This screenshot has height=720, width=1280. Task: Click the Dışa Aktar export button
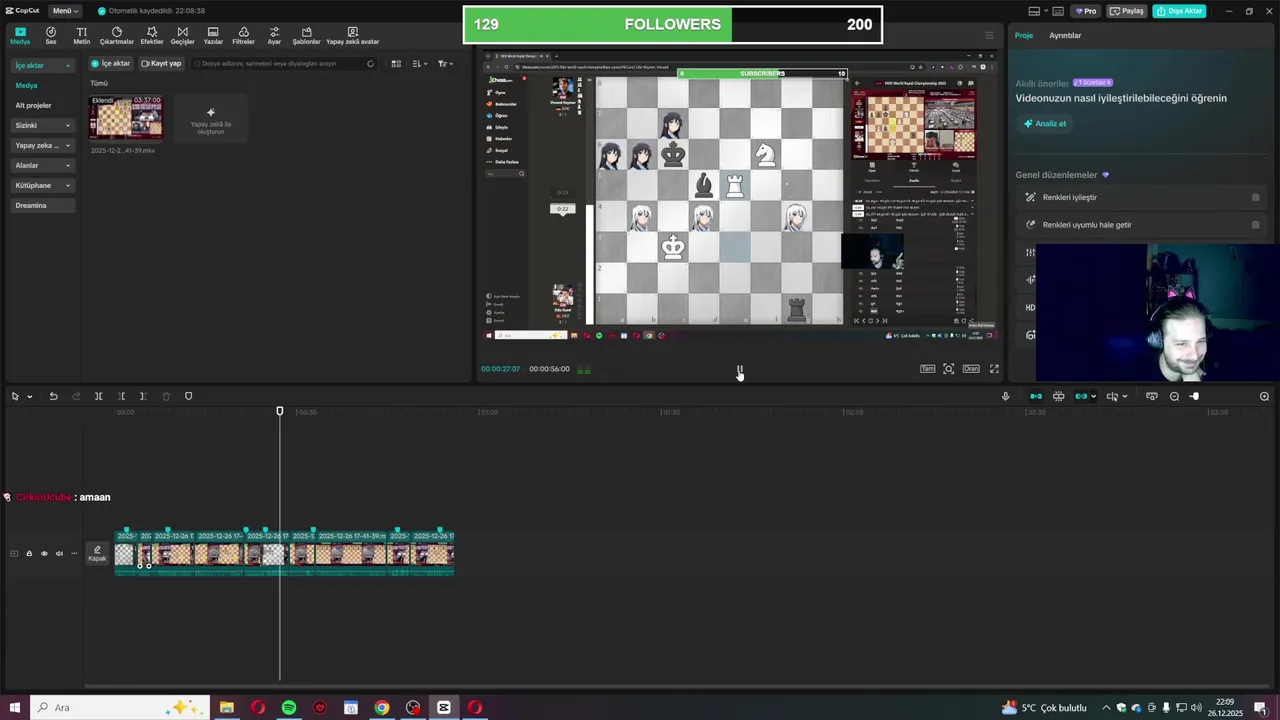click(x=1180, y=11)
